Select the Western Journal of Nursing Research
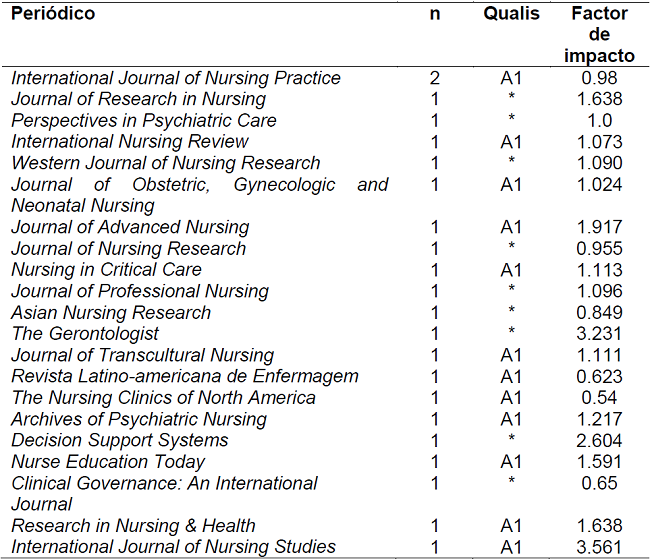The image size is (650, 559). tap(166, 163)
